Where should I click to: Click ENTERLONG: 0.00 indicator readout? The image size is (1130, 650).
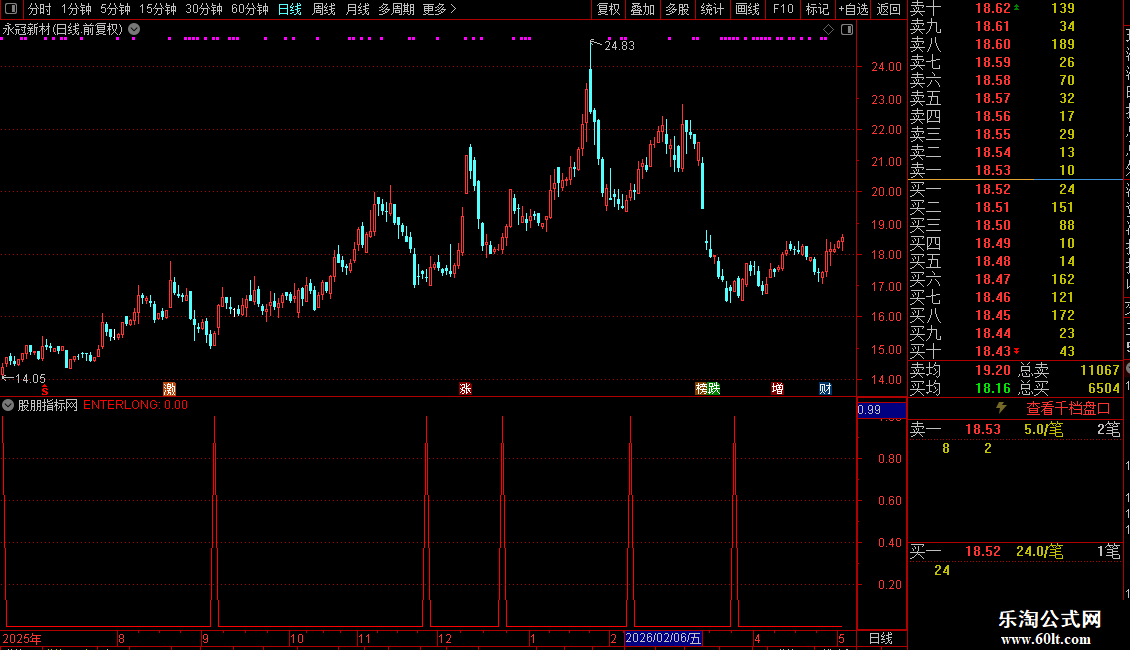[x=135, y=405]
